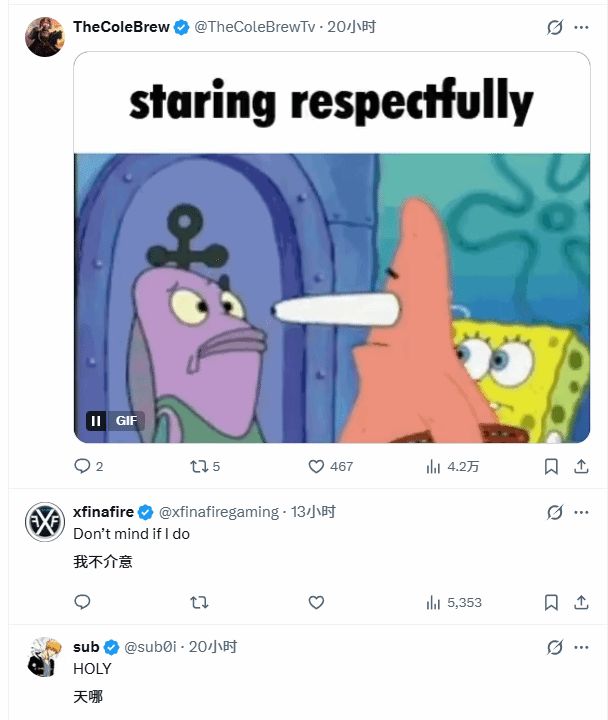608x720 pixels.
Task: Open sub's profile avatar
Action: [x=44, y=657]
